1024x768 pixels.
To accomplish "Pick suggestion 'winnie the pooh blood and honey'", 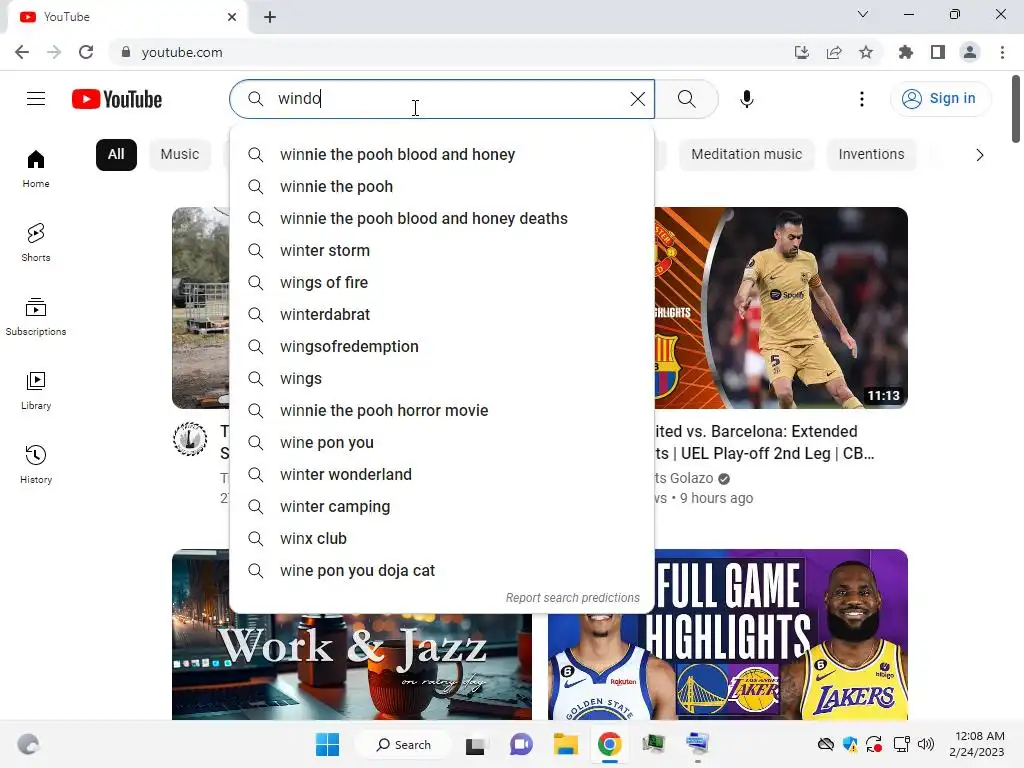I will point(442,155).
